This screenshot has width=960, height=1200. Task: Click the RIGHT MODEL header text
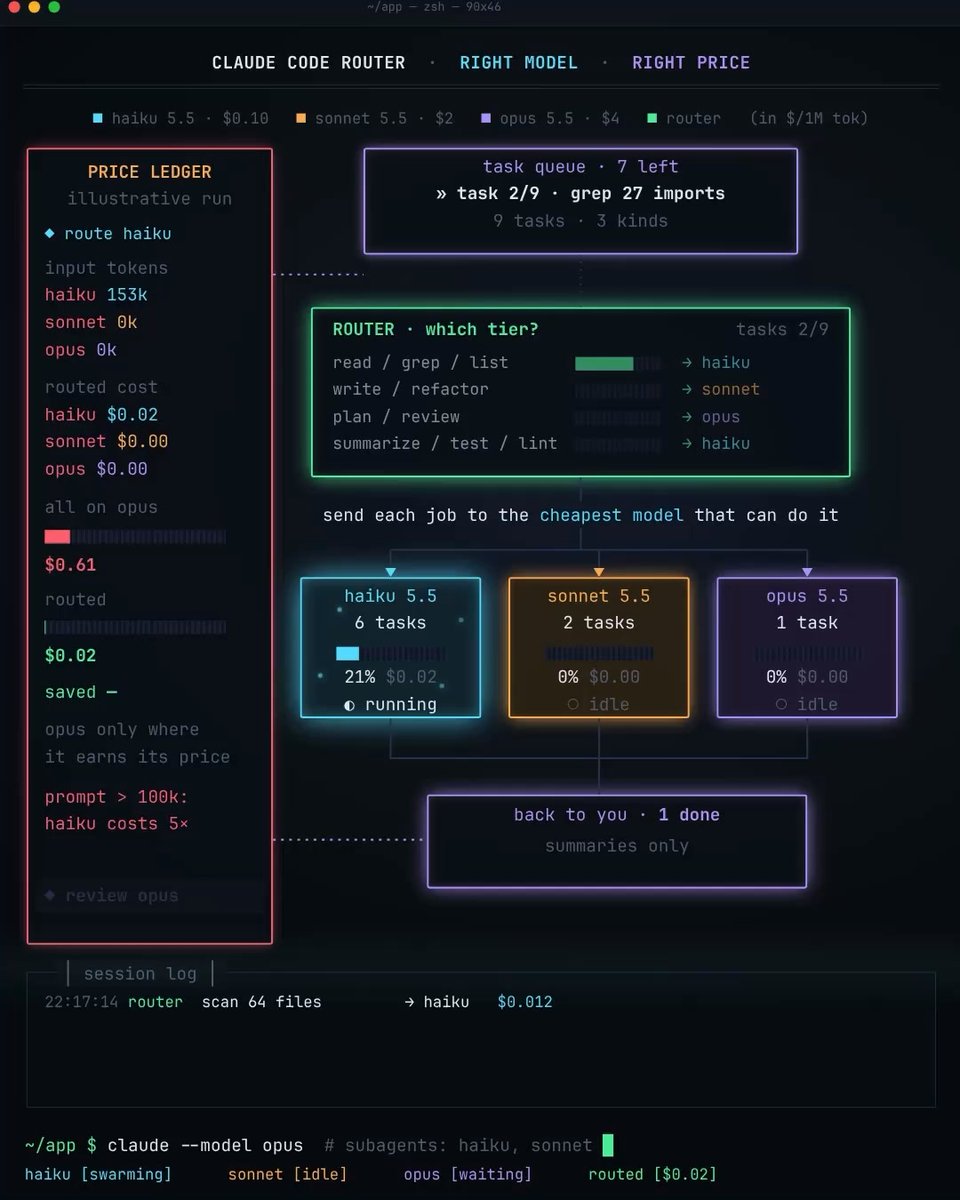point(519,62)
